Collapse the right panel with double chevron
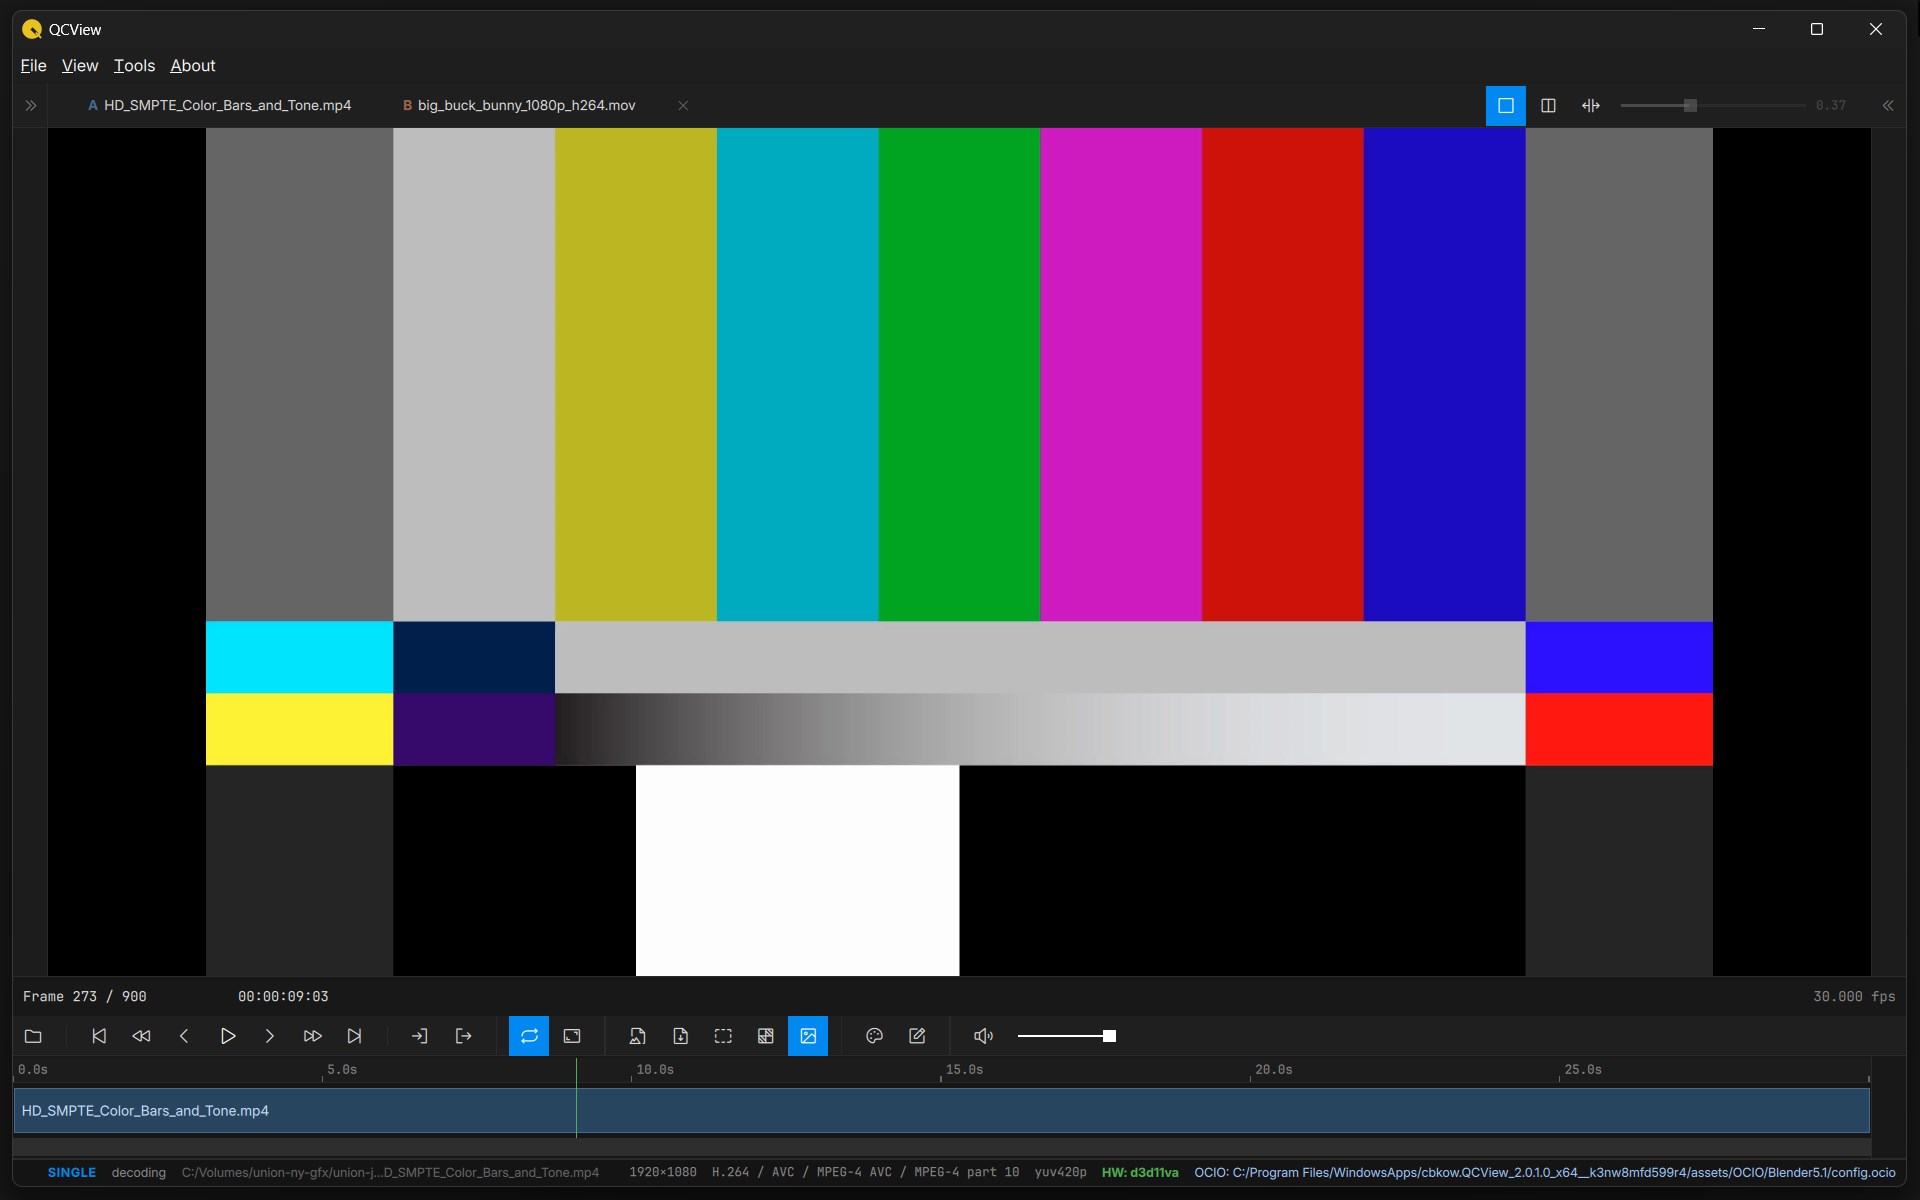The image size is (1920, 1200). tap(1888, 105)
